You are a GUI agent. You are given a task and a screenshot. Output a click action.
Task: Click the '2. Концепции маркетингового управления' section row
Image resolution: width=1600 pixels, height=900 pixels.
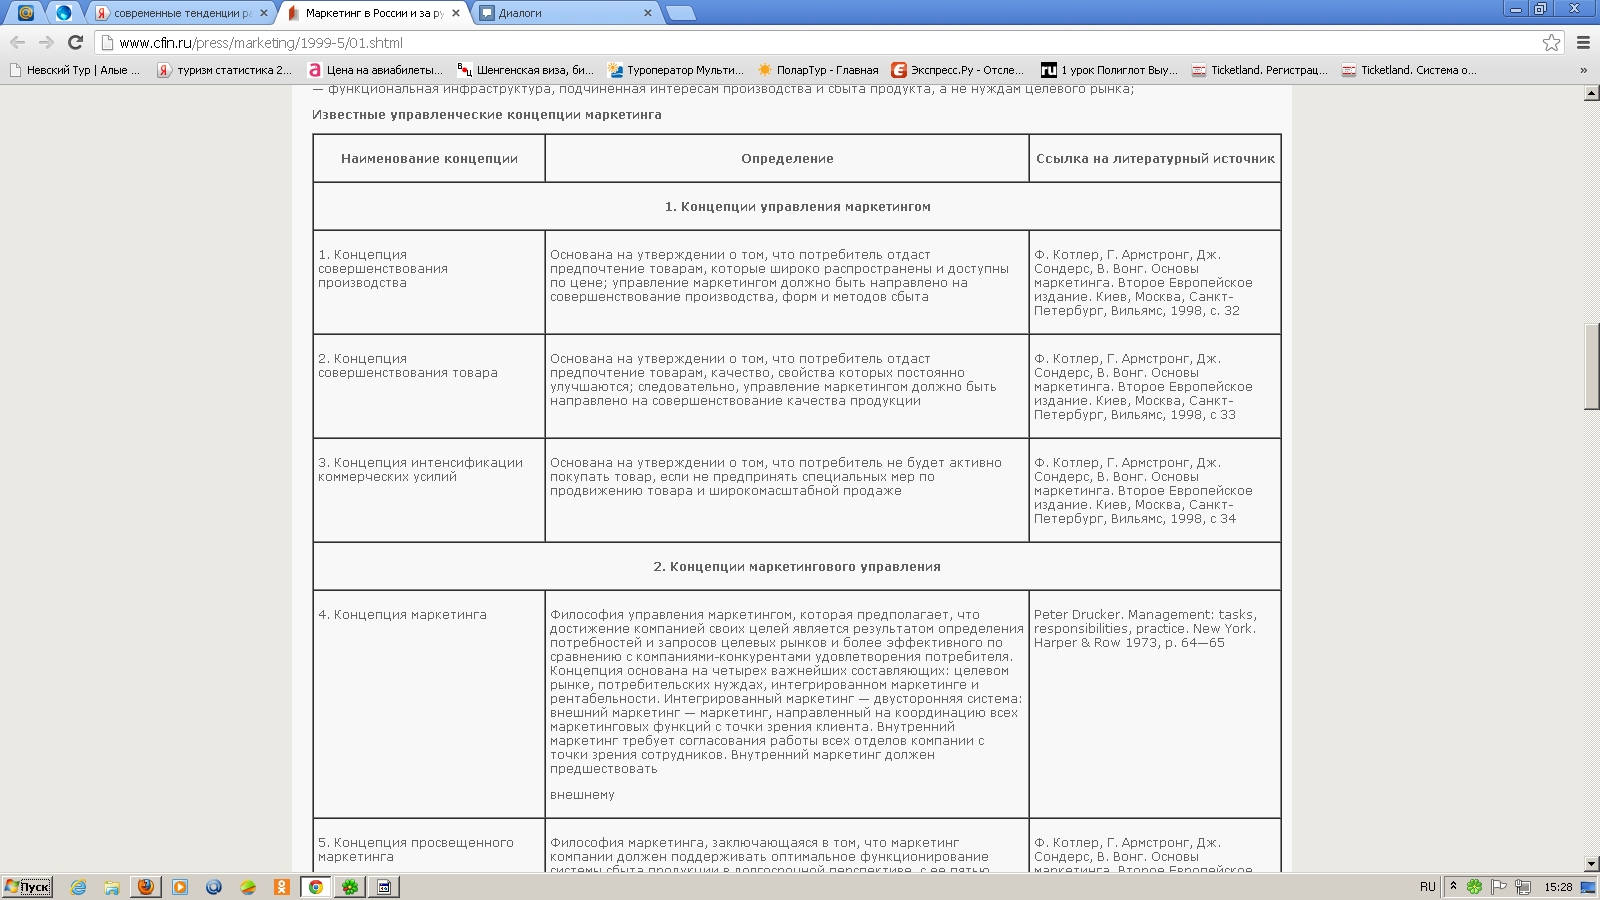click(x=797, y=566)
